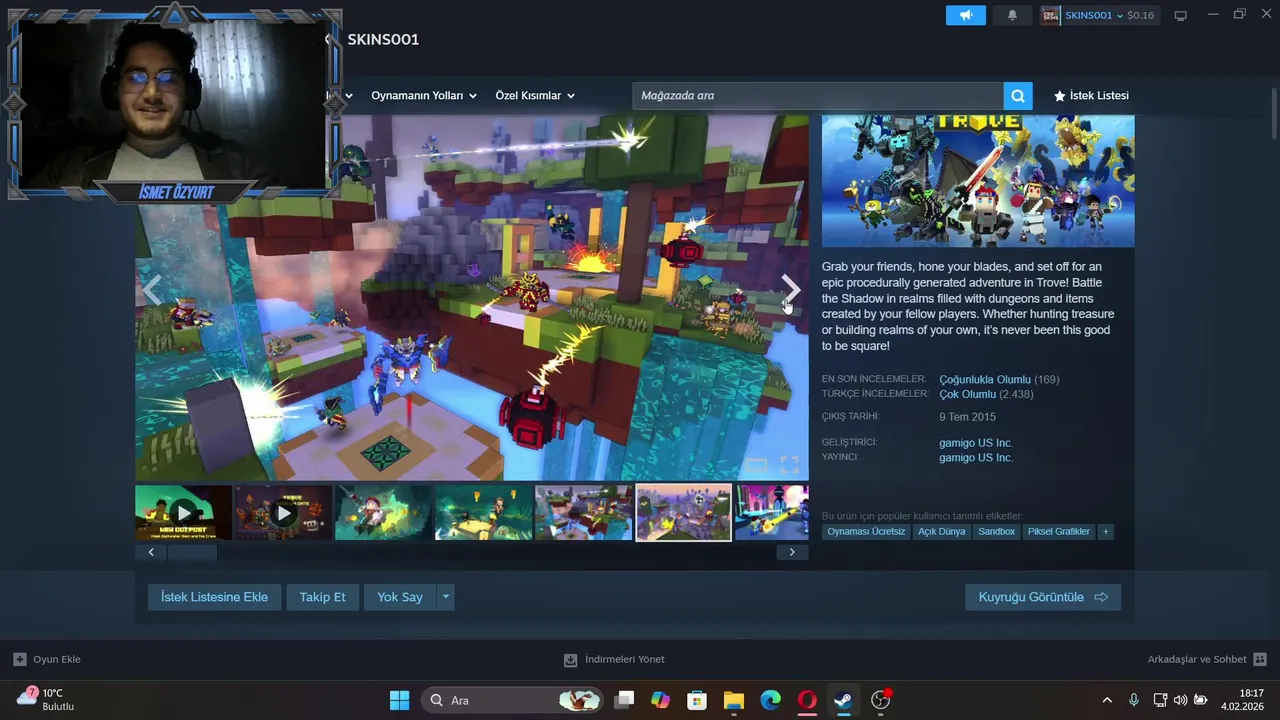
Task: Open the Windows taskbar Ara search box
Action: click(511, 700)
